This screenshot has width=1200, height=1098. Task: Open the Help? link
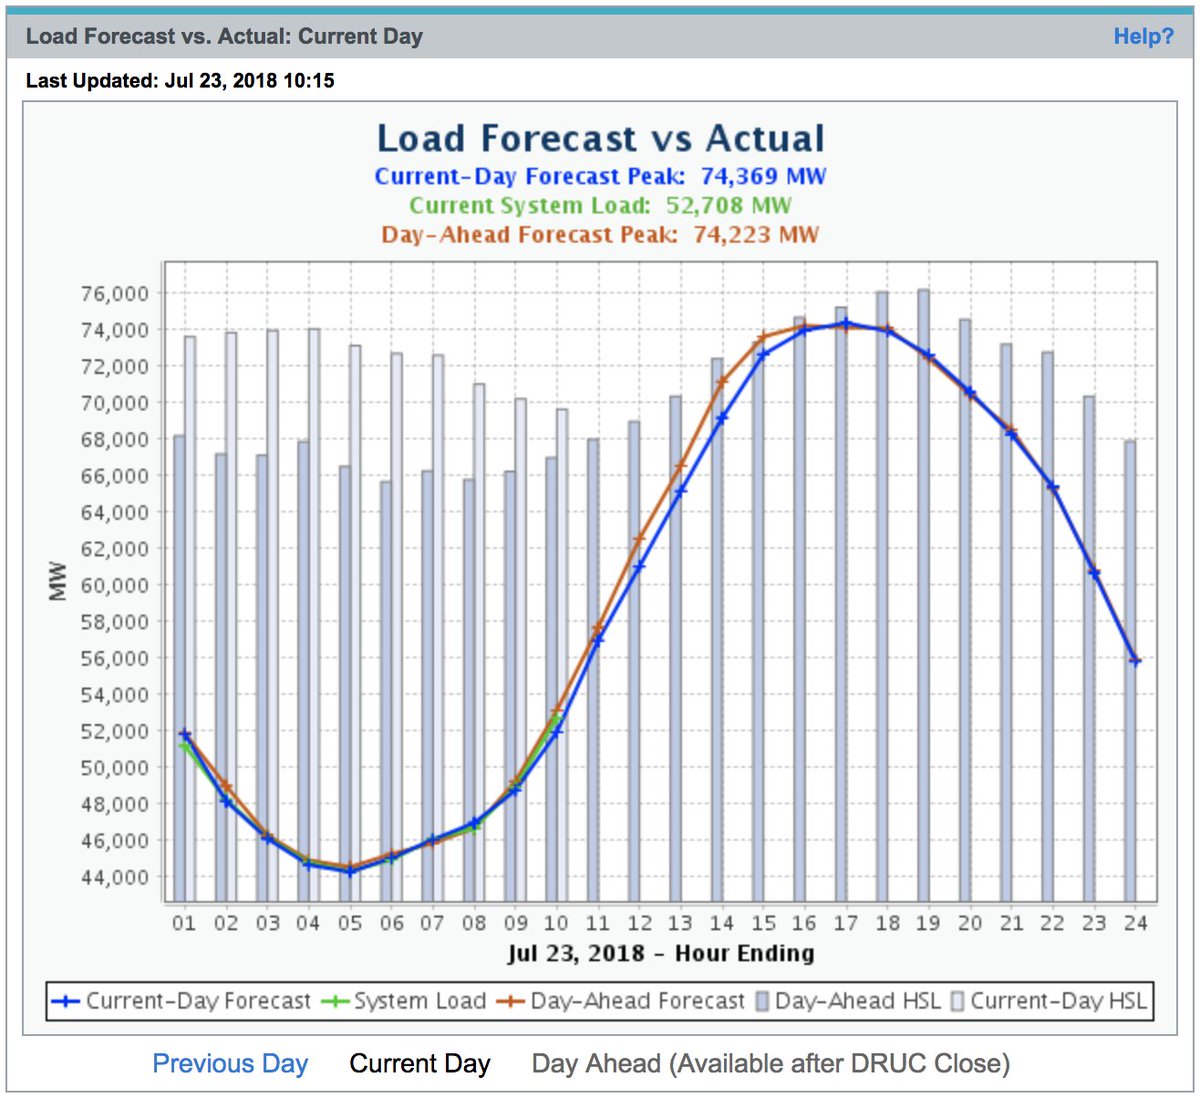(x=1143, y=37)
